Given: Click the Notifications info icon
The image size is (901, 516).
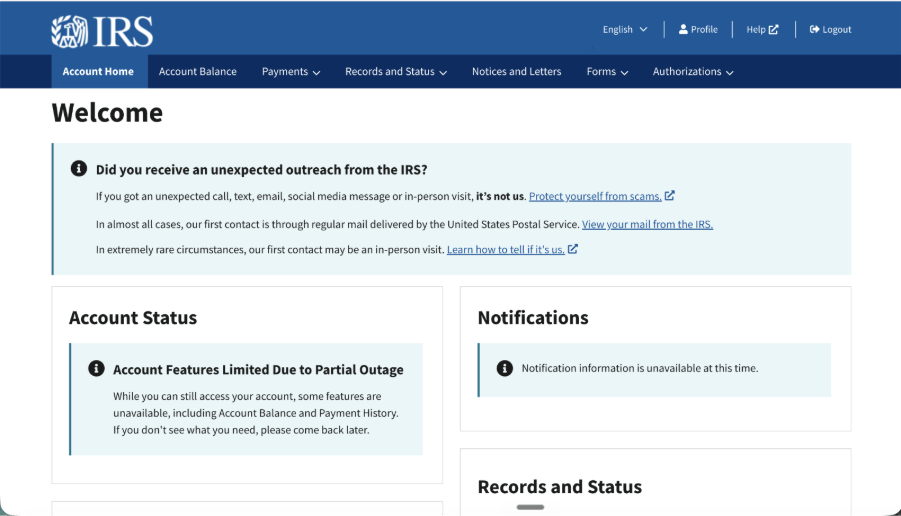Looking at the screenshot, I should (x=505, y=368).
